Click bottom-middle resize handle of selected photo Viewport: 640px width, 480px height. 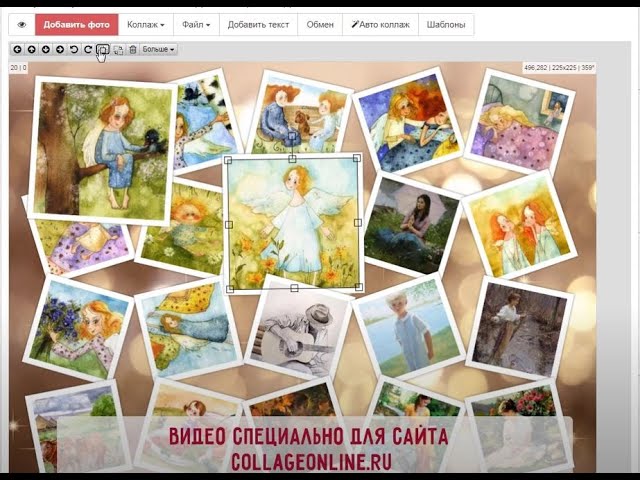pos(294,288)
